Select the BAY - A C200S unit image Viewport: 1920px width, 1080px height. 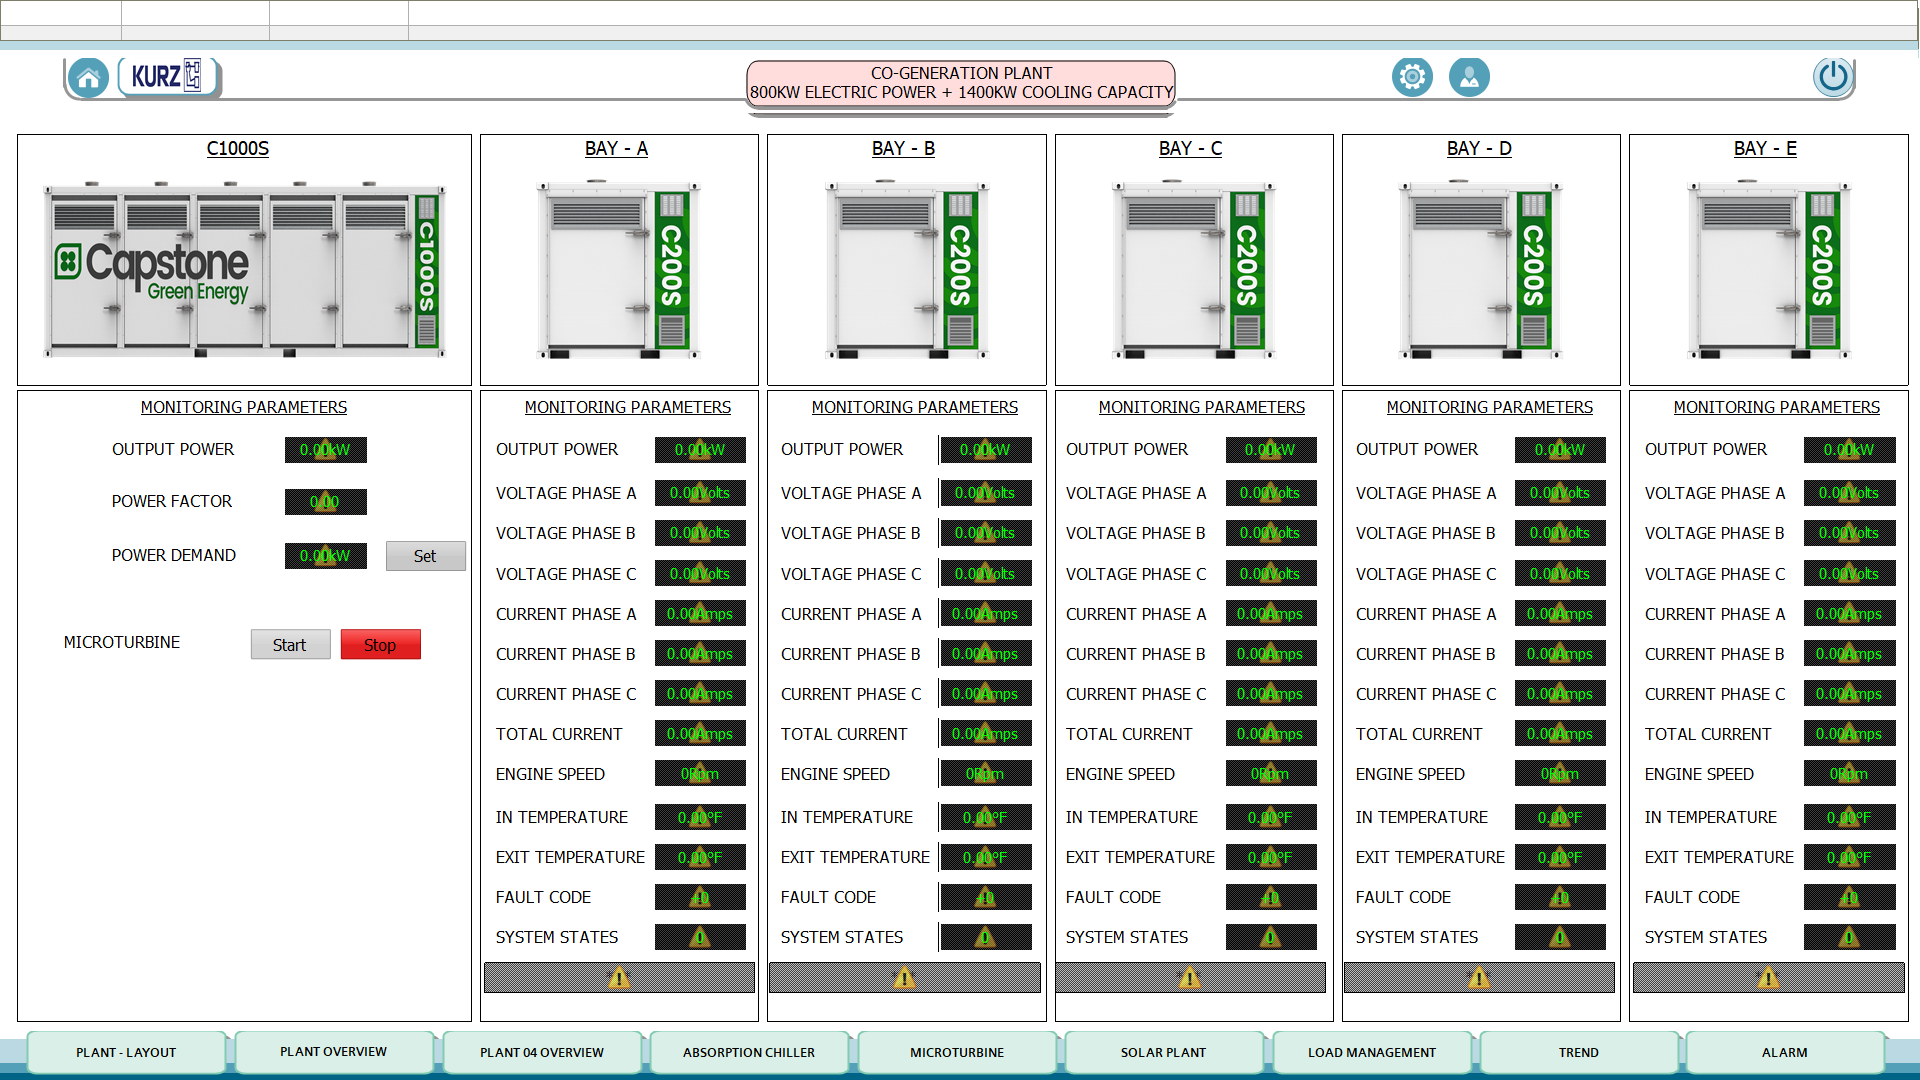tap(619, 270)
